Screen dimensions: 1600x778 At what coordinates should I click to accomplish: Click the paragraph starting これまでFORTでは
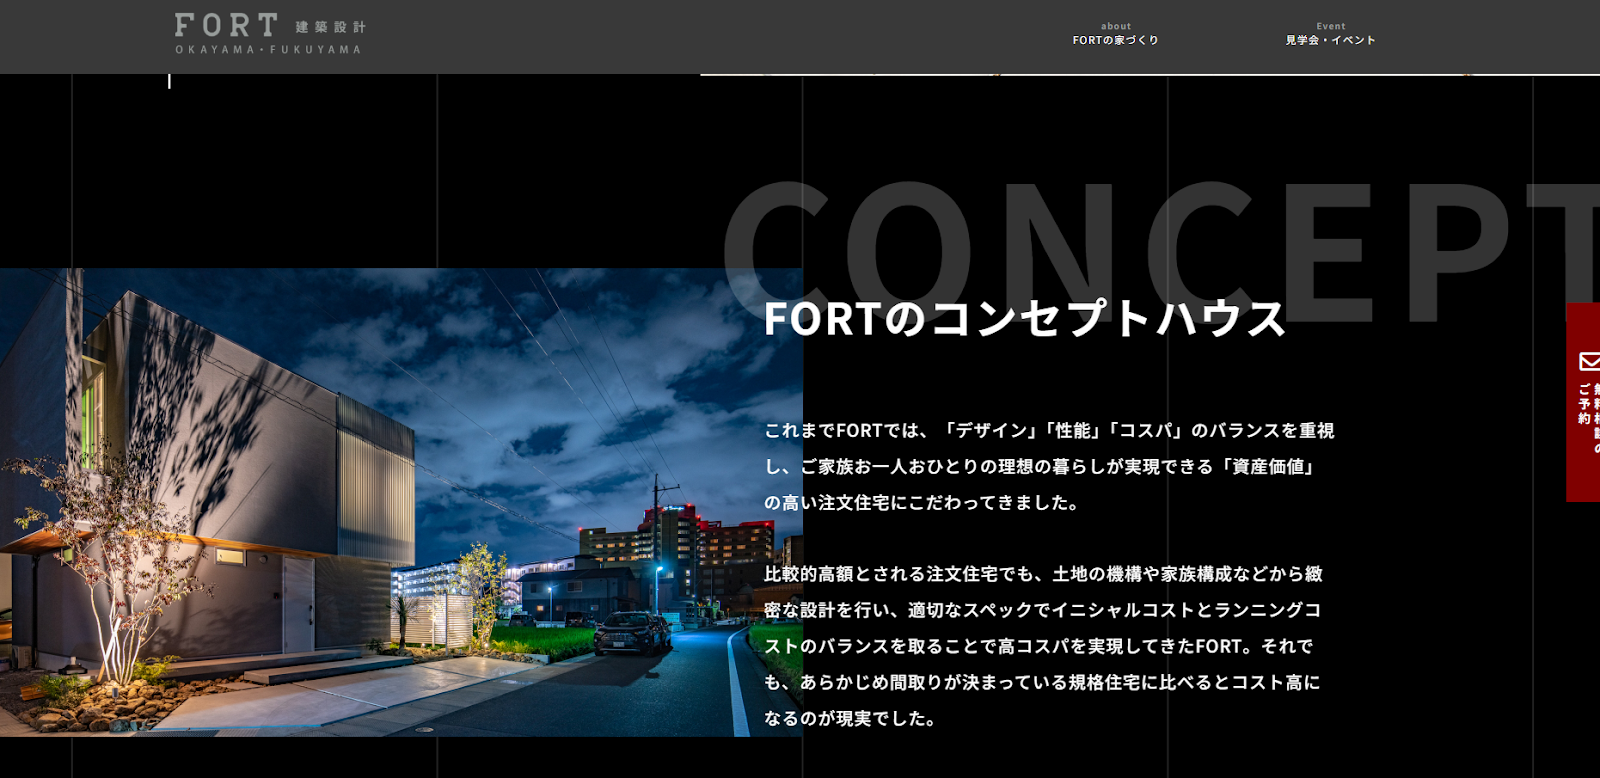(1049, 466)
